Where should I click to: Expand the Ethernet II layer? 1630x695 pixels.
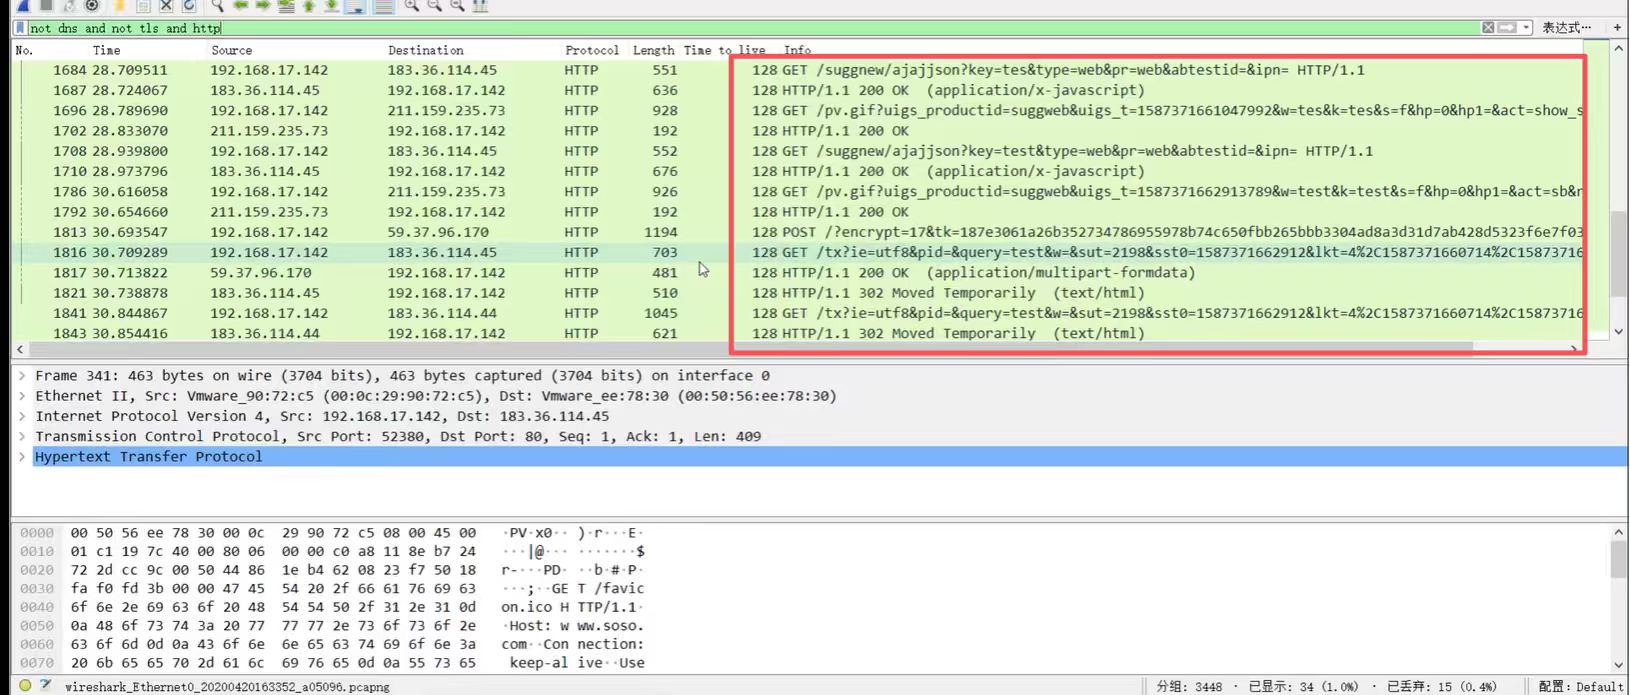tap(22, 396)
